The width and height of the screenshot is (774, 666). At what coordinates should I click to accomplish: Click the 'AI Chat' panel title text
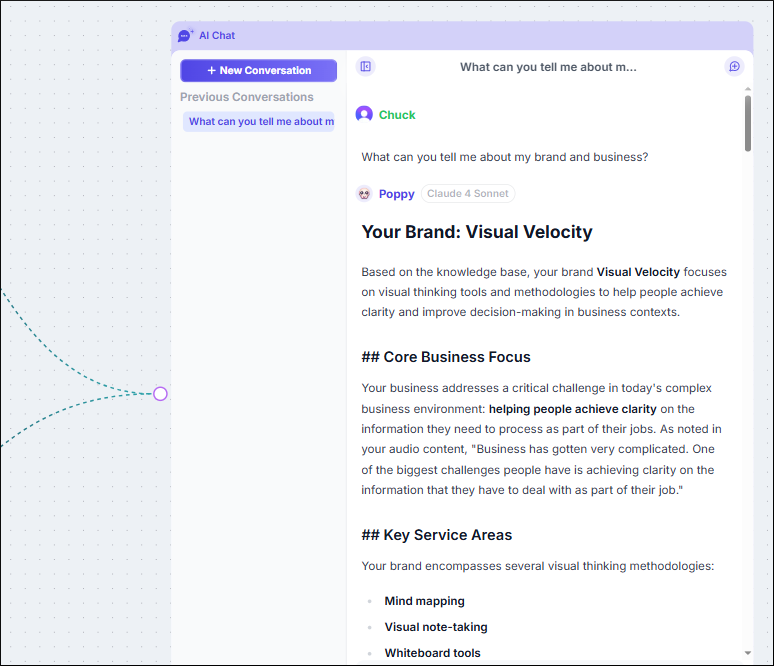click(x=217, y=36)
